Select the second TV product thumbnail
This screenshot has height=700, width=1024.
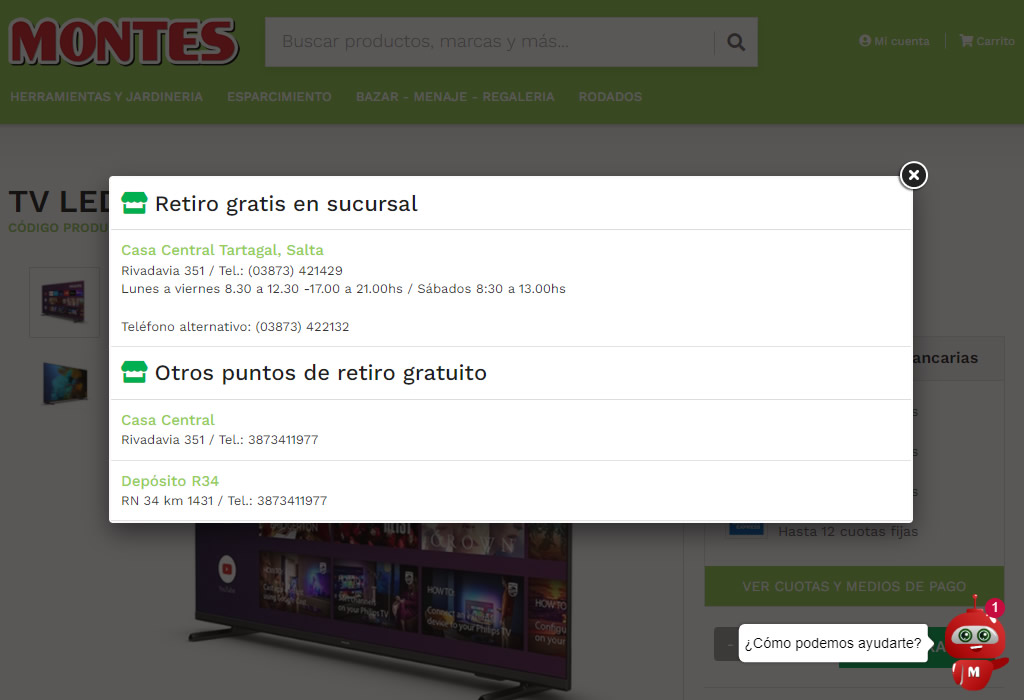pyautogui.click(x=64, y=383)
